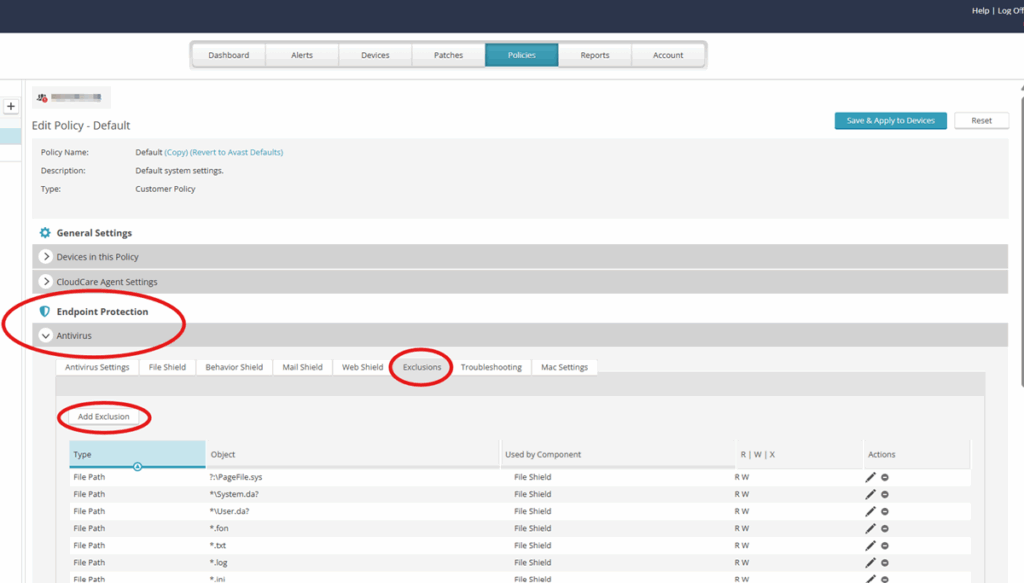The height and width of the screenshot is (583, 1024).
Task: Click the General Settings gear icon
Action: [44, 232]
